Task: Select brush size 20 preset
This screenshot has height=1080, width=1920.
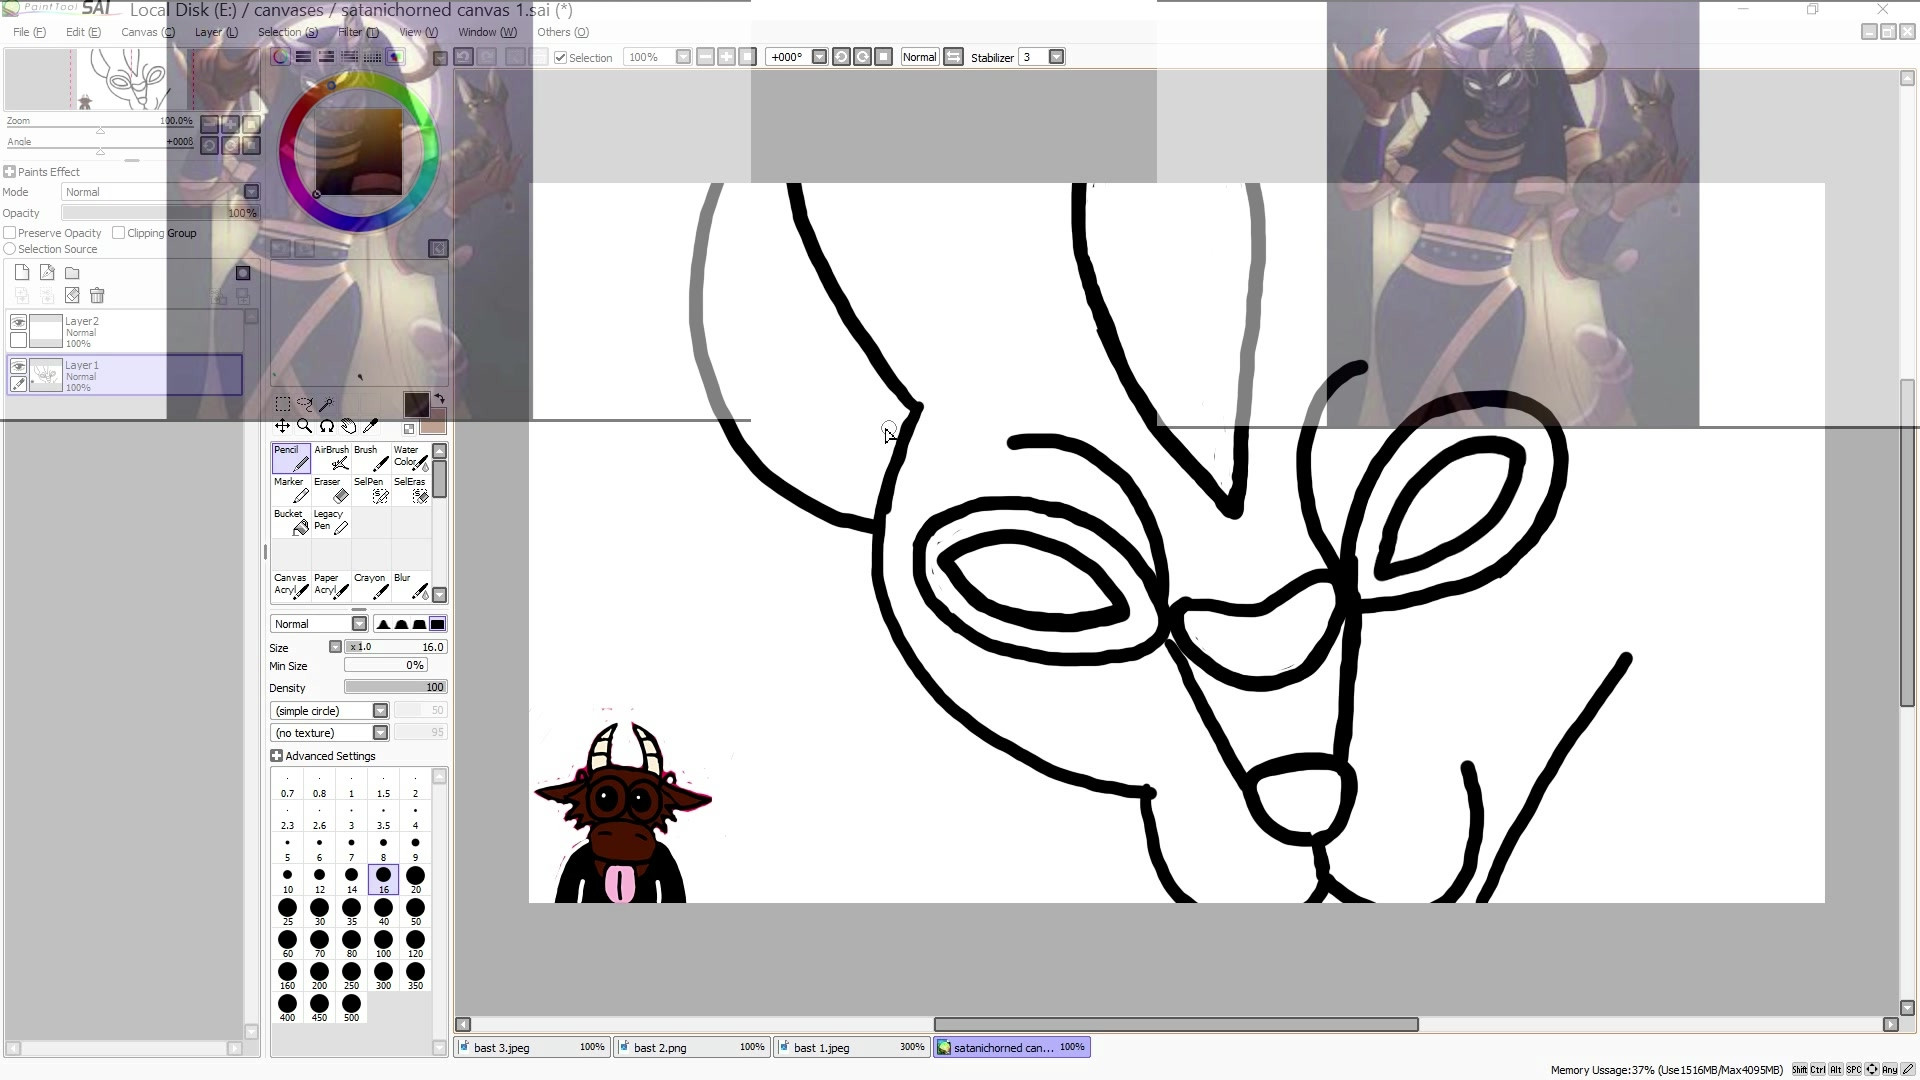Action: 415,880
